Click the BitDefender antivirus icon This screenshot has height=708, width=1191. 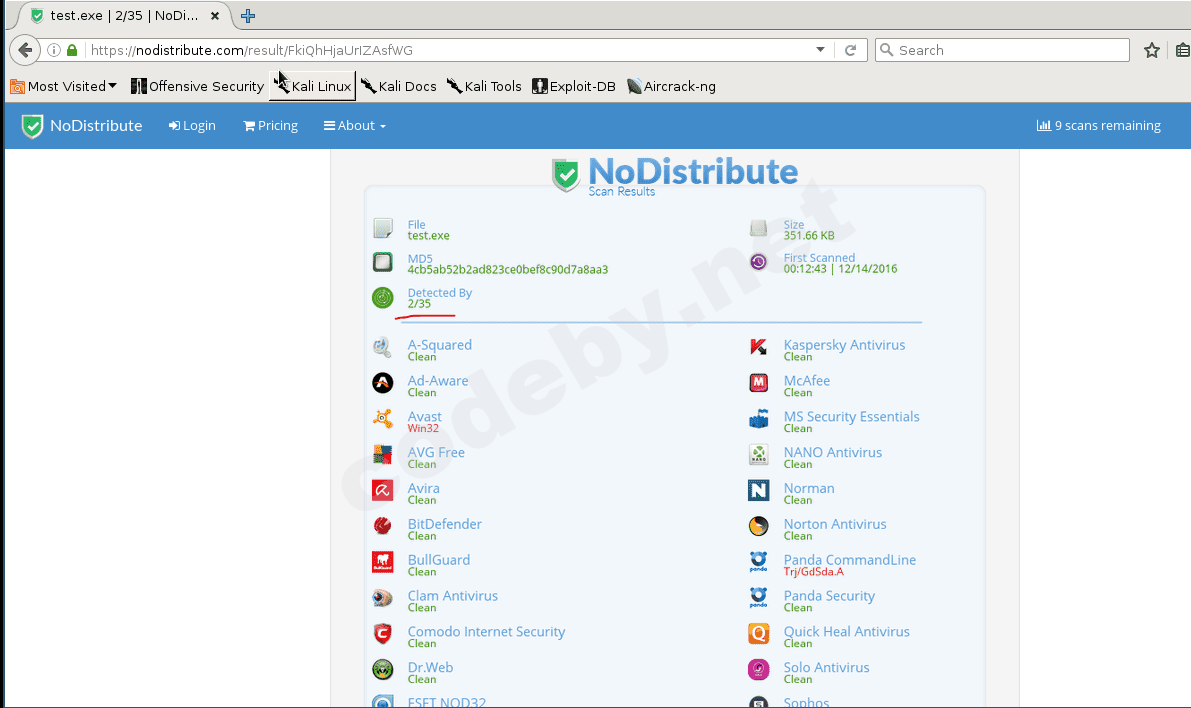coord(383,526)
